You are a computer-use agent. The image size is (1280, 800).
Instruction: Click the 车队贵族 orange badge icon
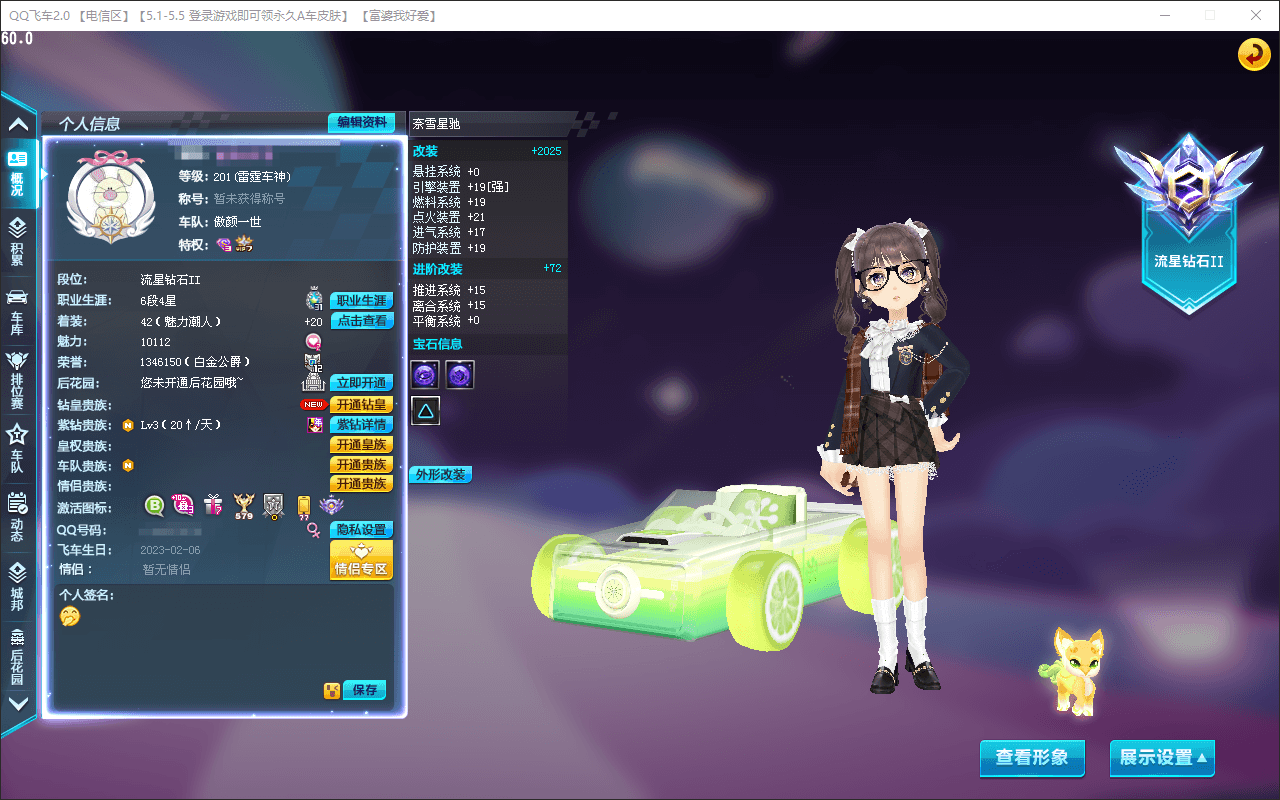click(128, 465)
